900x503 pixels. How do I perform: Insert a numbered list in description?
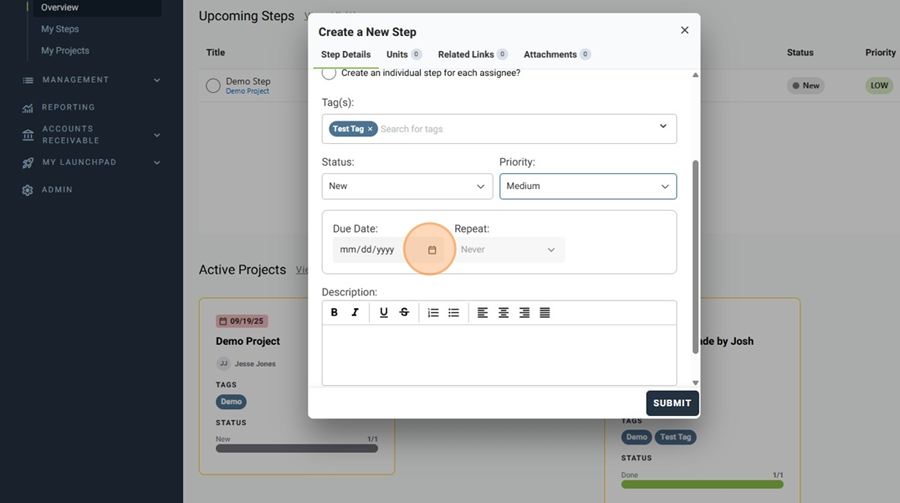coord(433,312)
